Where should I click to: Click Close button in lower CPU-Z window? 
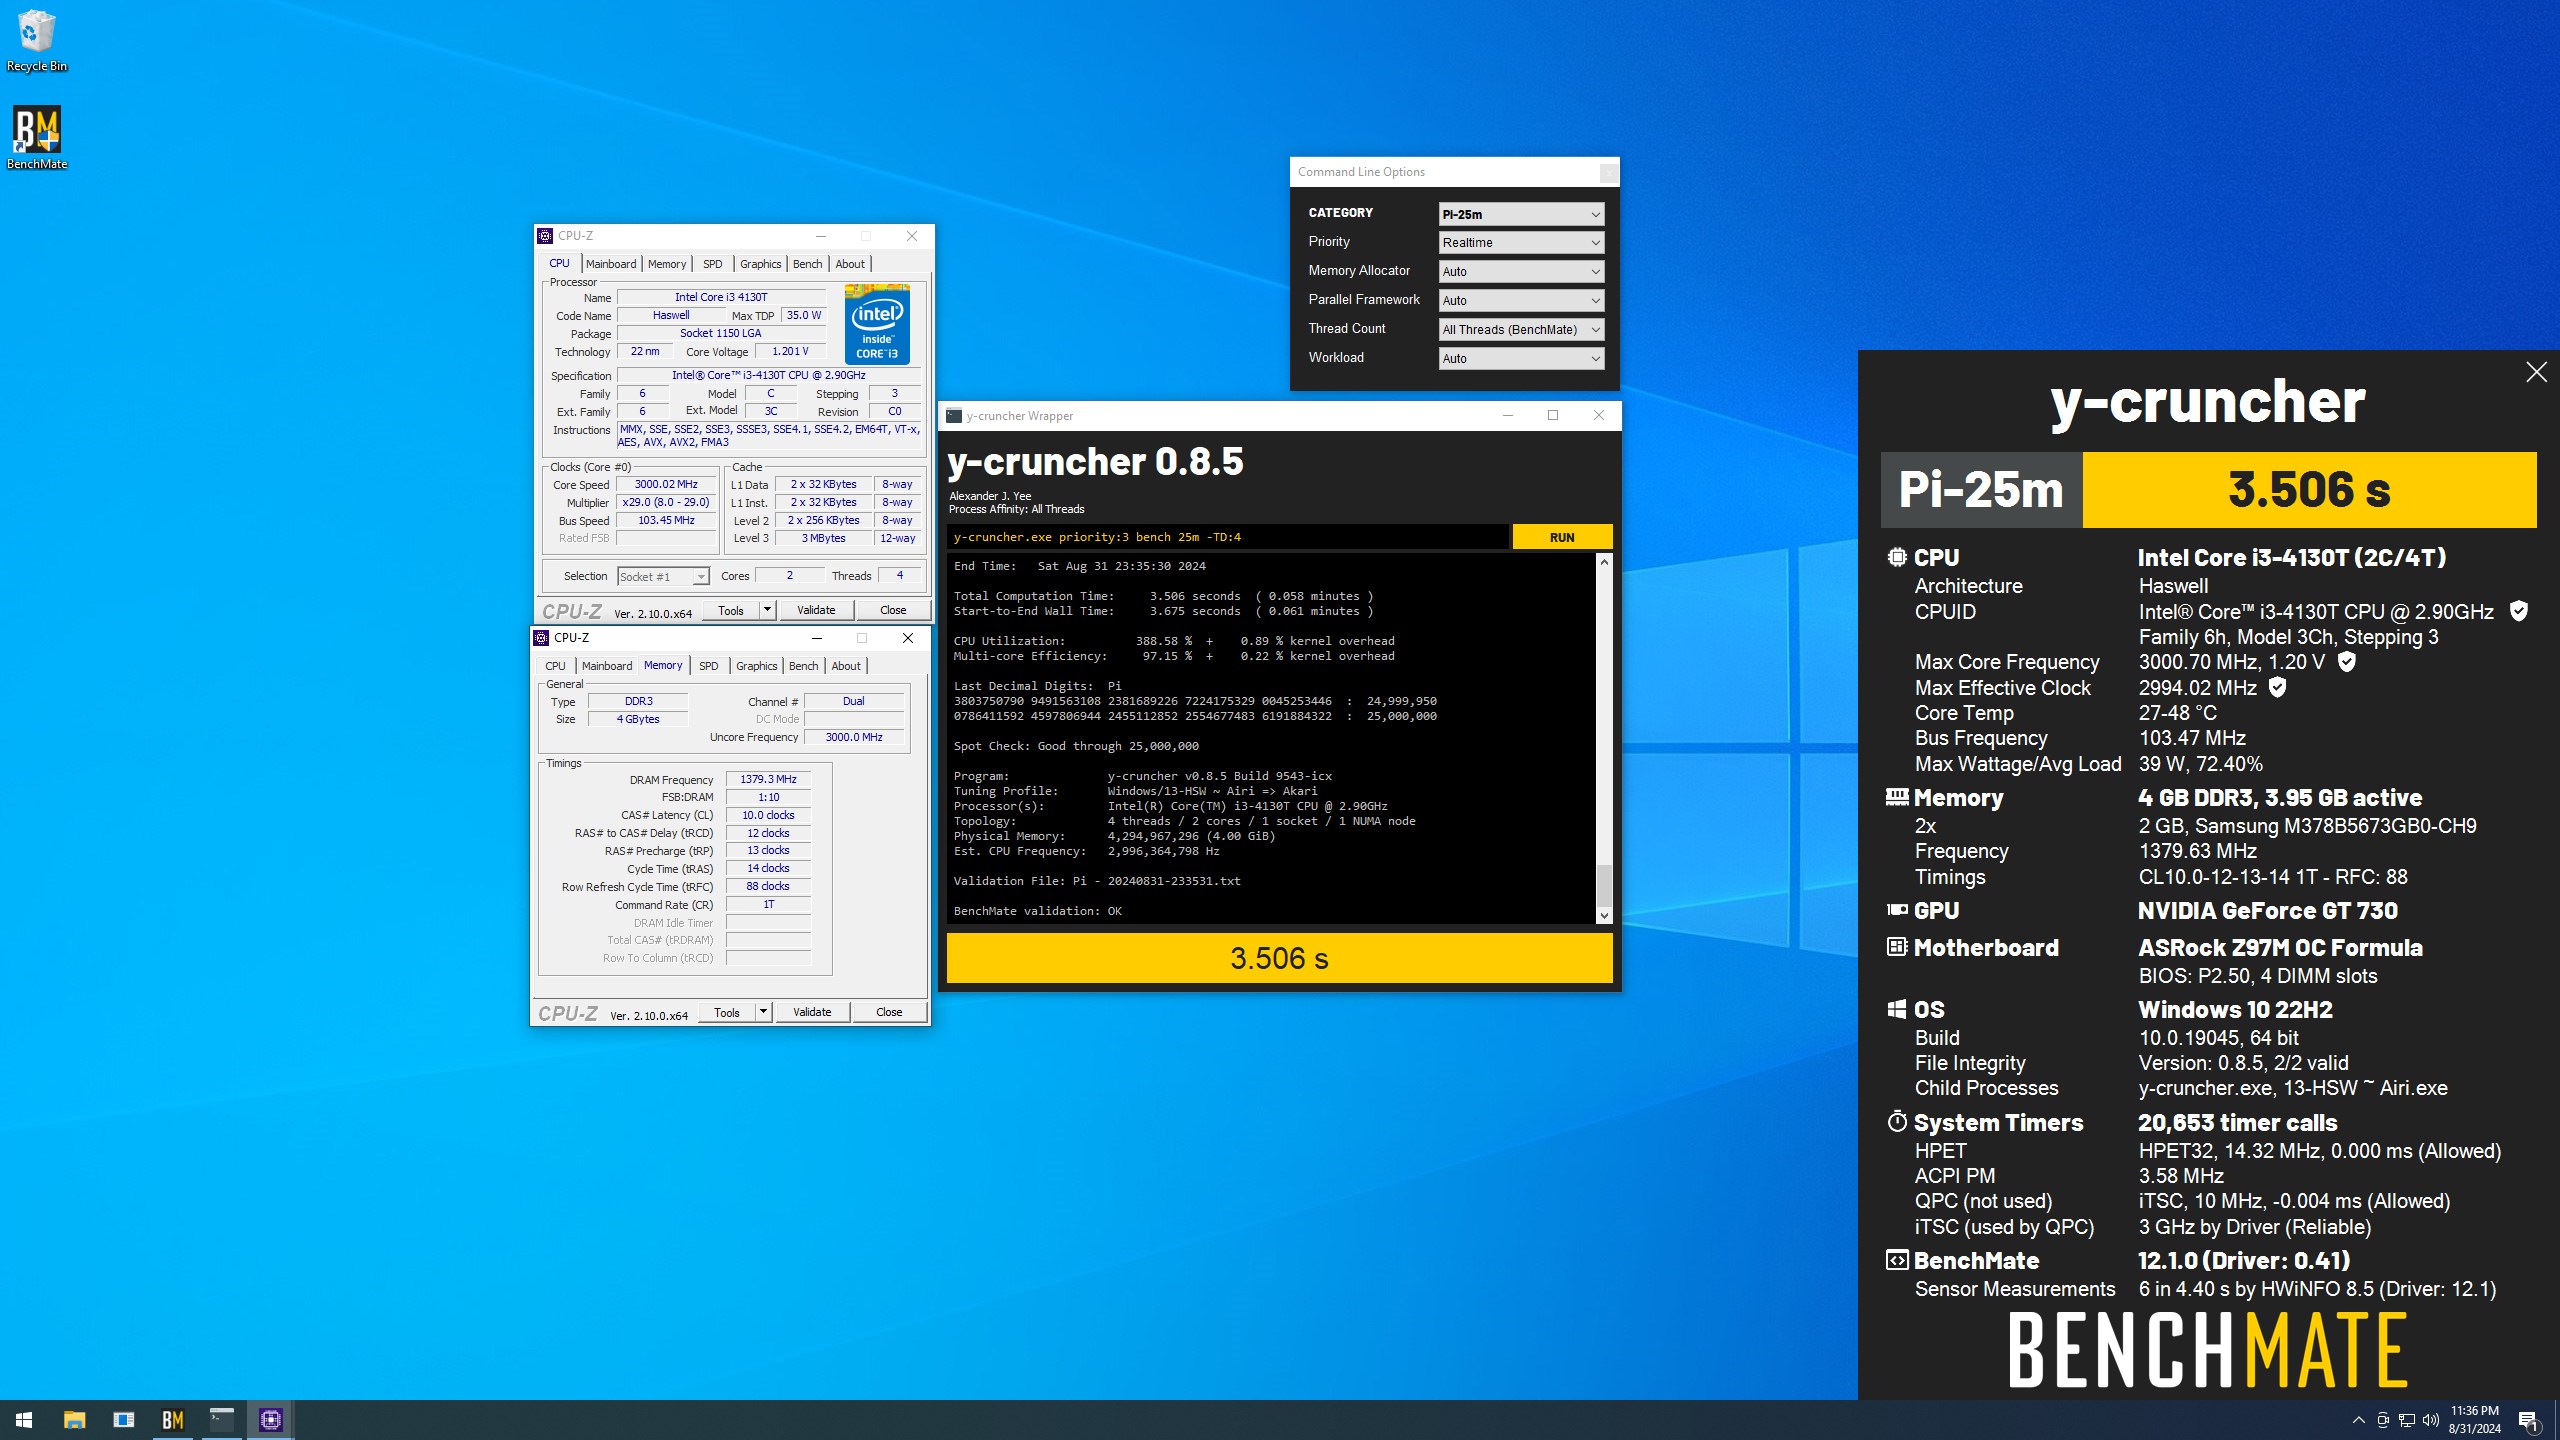tap(889, 1012)
